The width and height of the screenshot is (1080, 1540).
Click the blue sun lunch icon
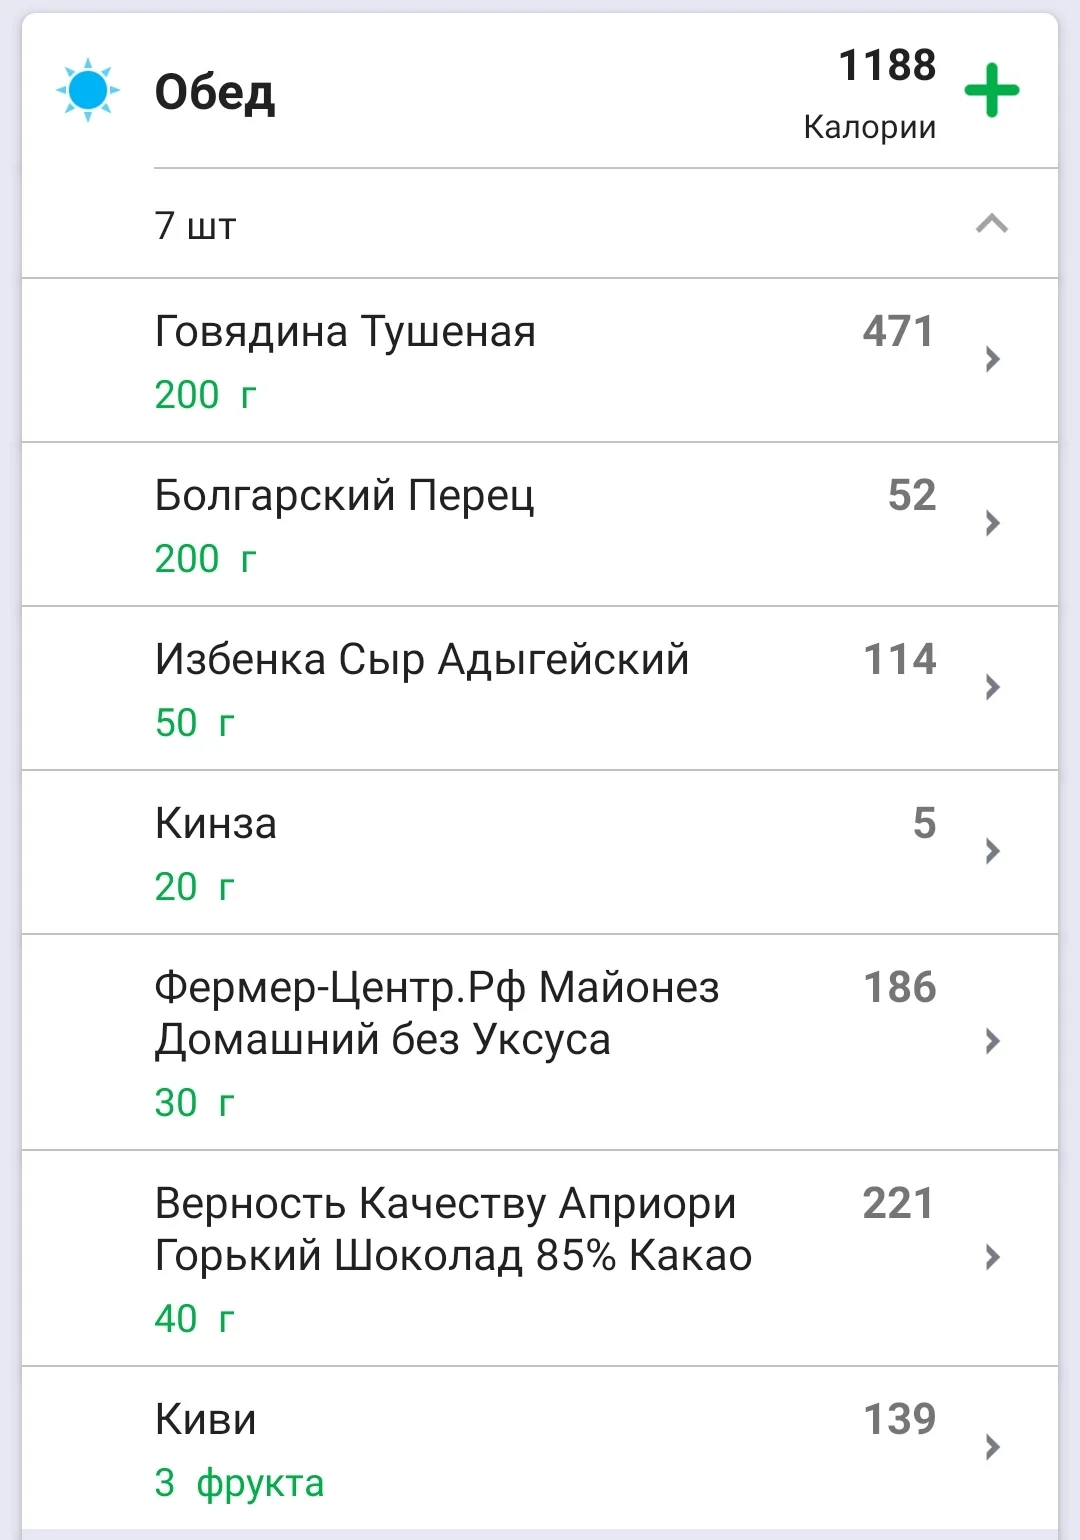click(88, 91)
